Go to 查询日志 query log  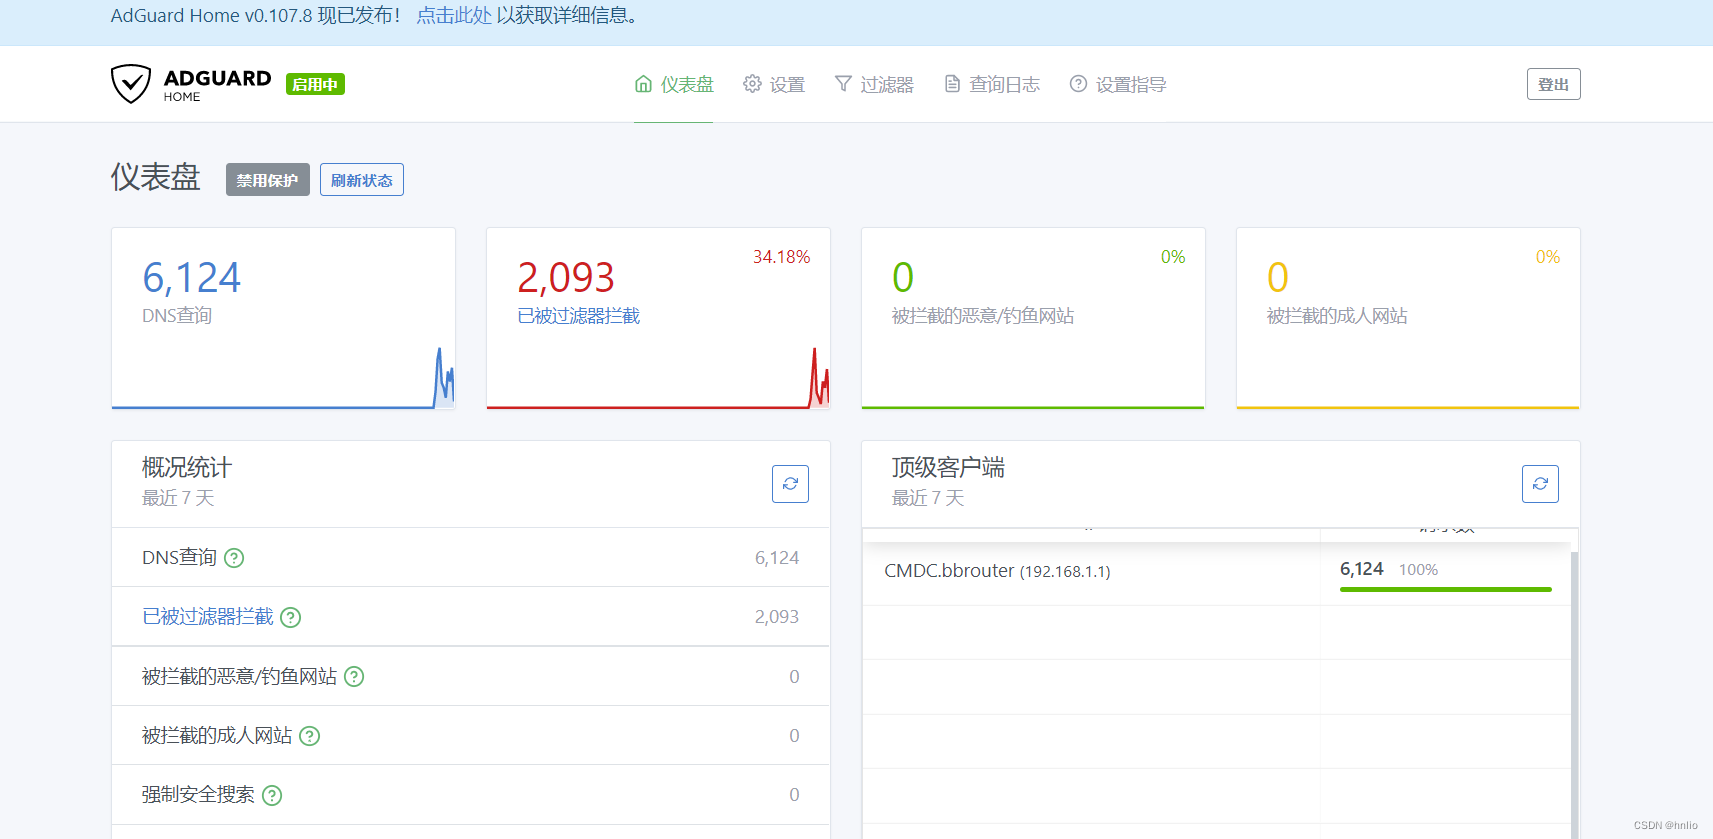[992, 84]
